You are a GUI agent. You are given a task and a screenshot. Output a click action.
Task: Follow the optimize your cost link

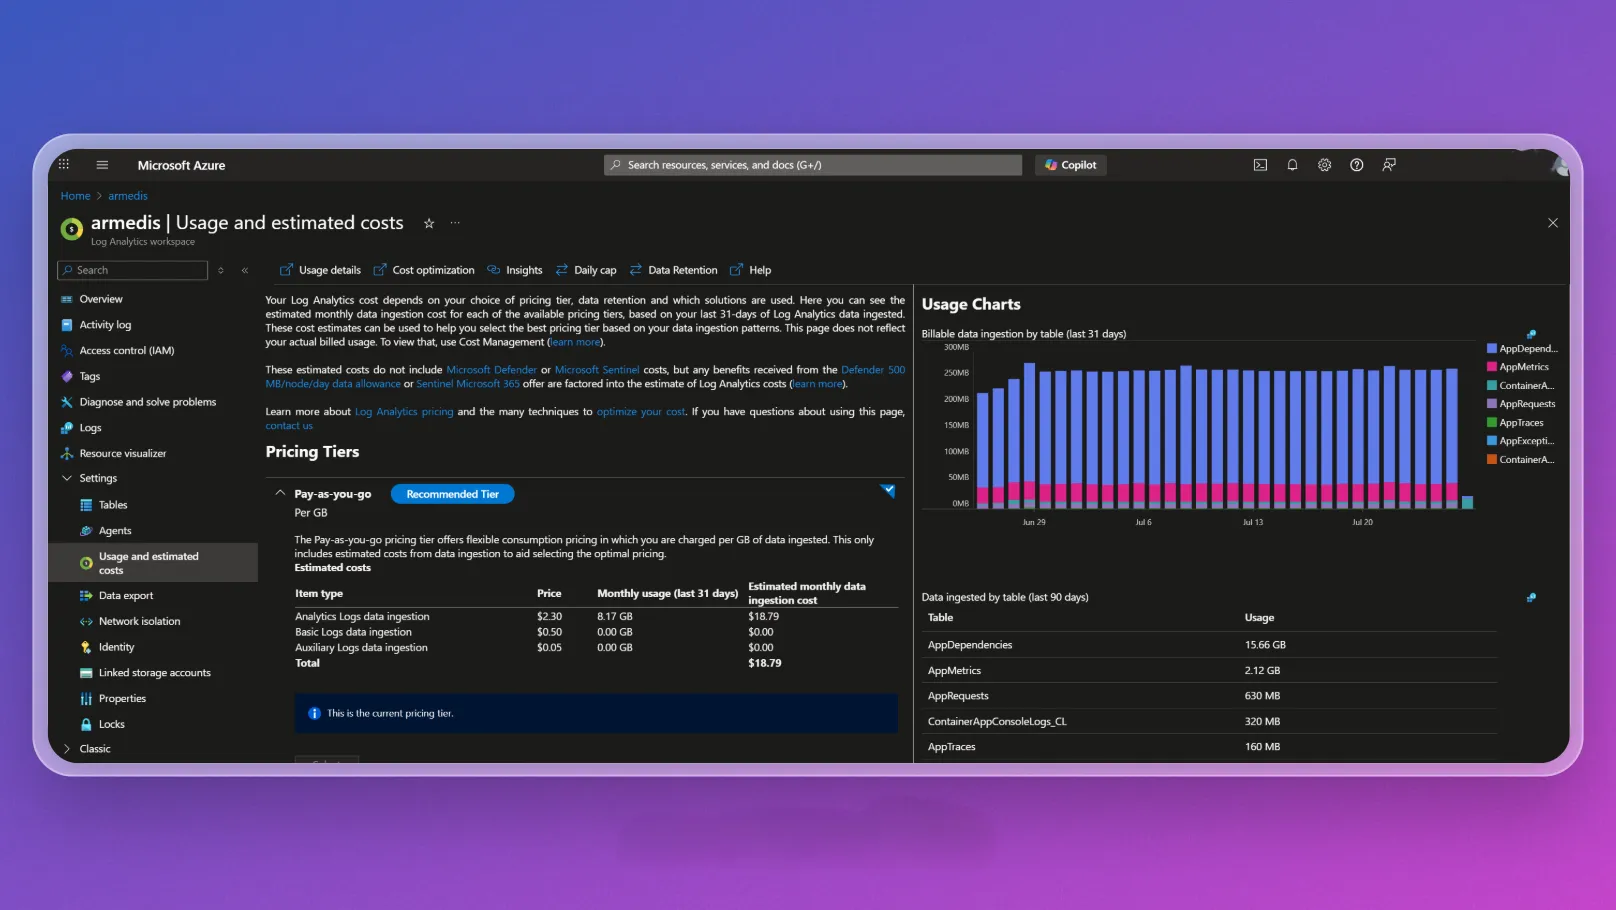[x=641, y=412]
